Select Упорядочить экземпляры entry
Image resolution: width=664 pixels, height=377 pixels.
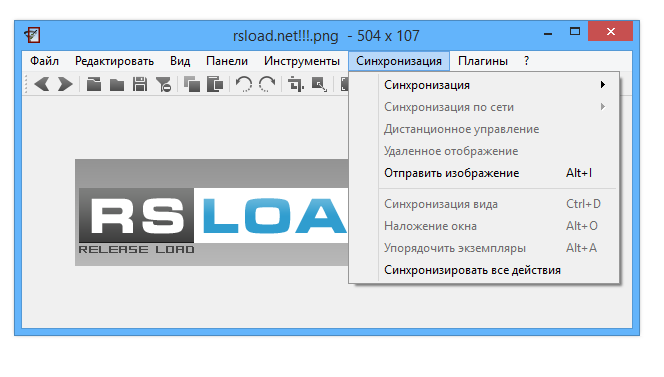coord(484,248)
